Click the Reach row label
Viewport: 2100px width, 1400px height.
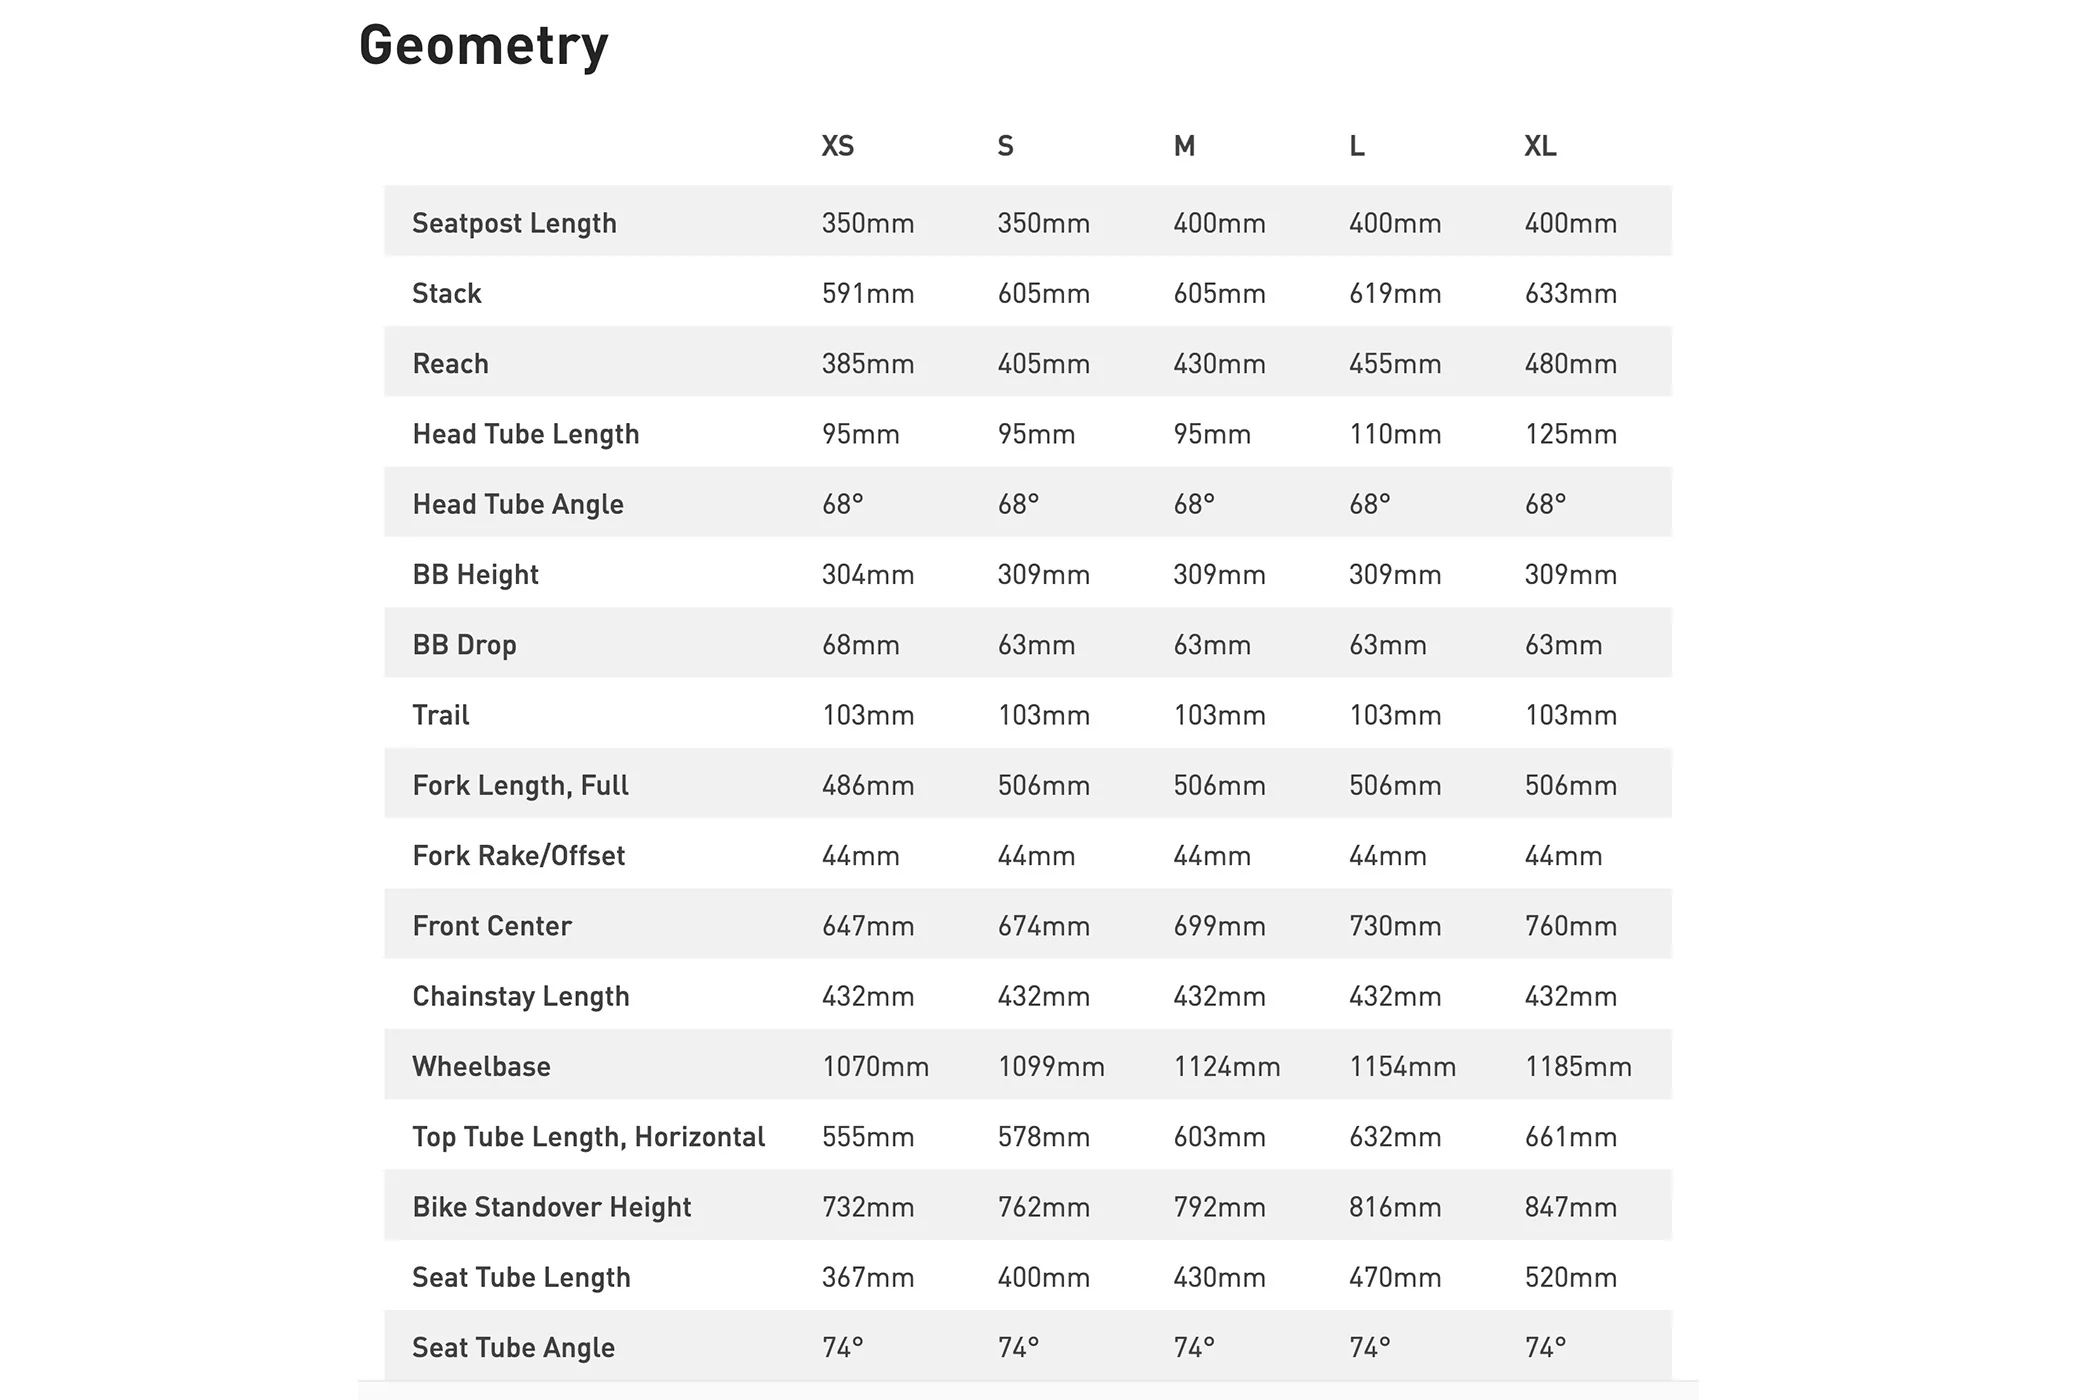(450, 363)
